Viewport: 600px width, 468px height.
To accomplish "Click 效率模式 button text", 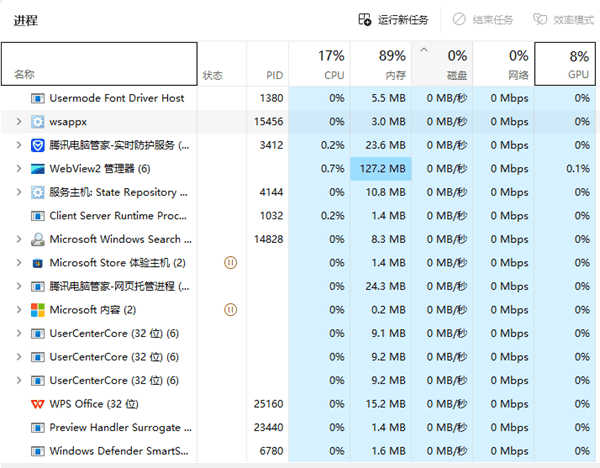I will tap(574, 20).
